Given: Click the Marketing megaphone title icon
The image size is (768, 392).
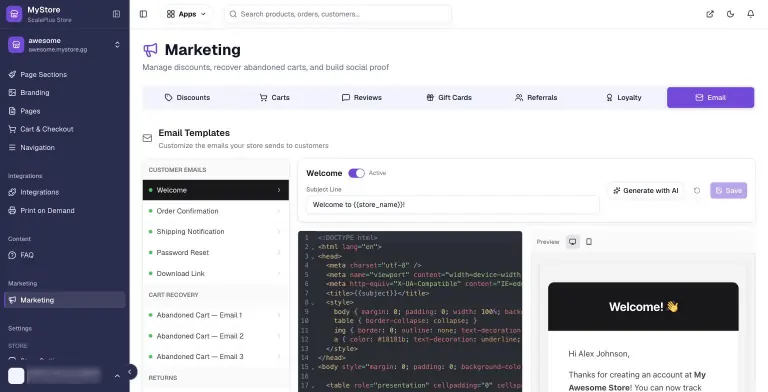Looking at the screenshot, I should [x=150, y=50].
